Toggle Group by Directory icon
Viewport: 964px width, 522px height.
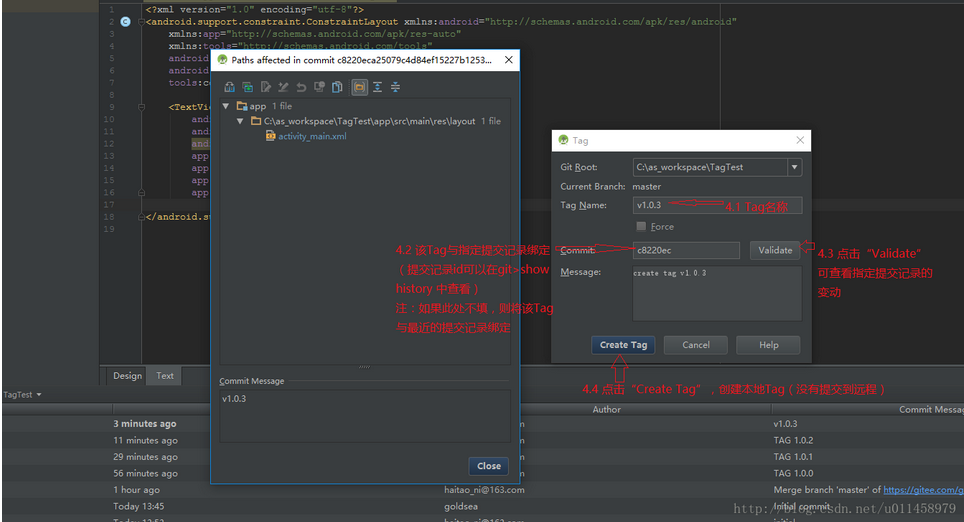(358, 87)
